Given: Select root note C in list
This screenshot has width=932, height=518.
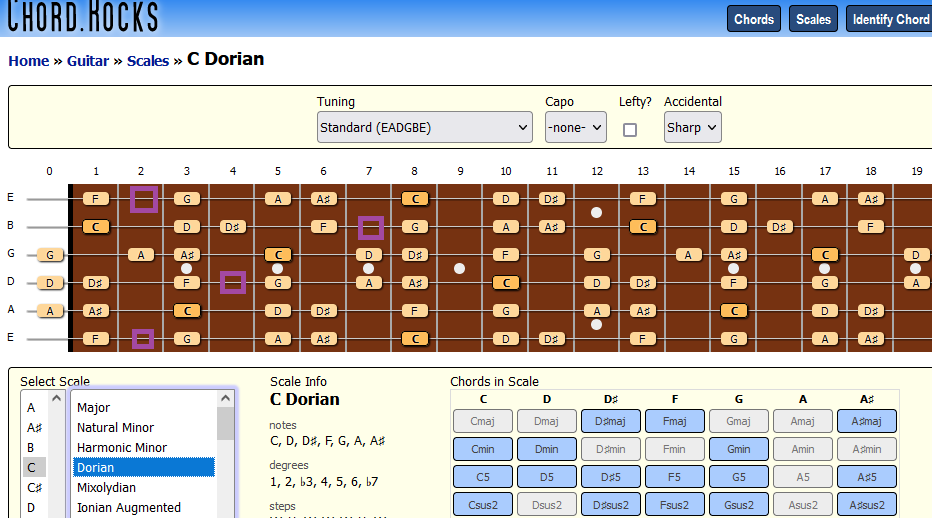Looking at the screenshot, I should 34,467.
